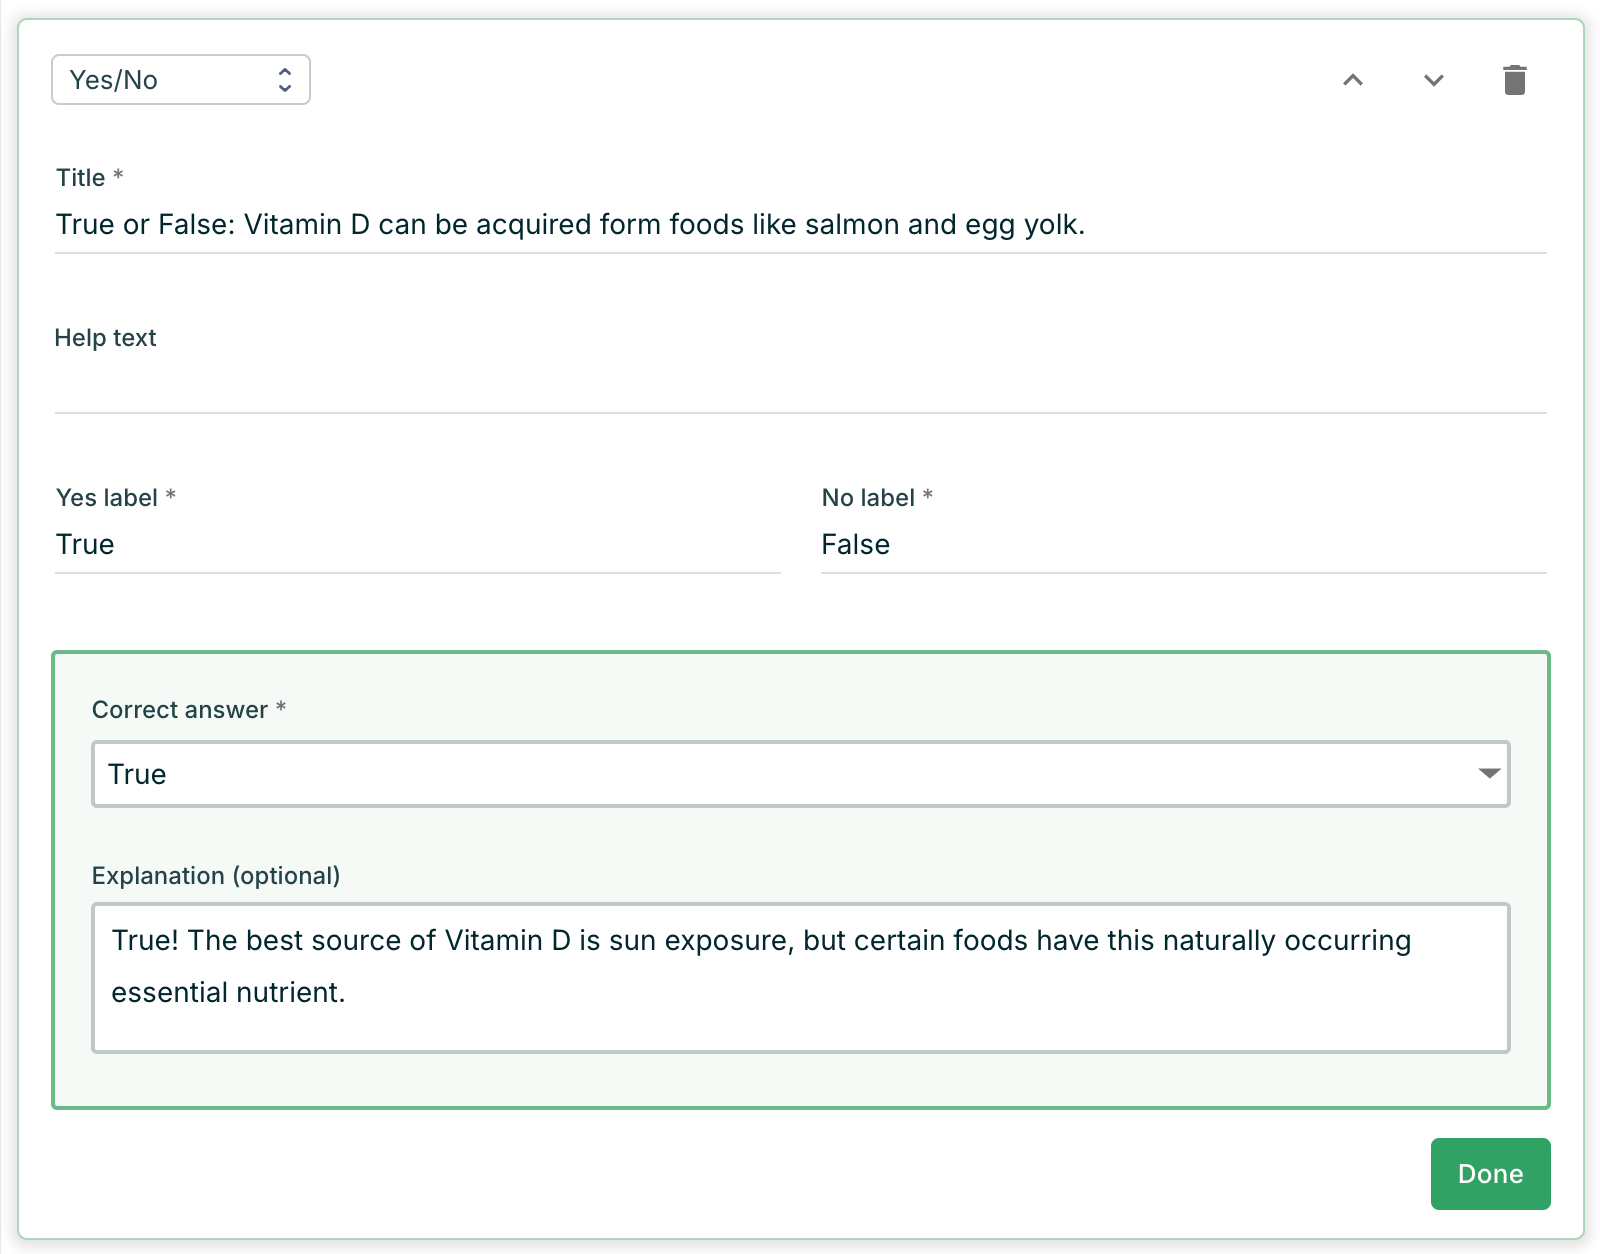Click the "Explanation (optional)" label

(216, 876)
